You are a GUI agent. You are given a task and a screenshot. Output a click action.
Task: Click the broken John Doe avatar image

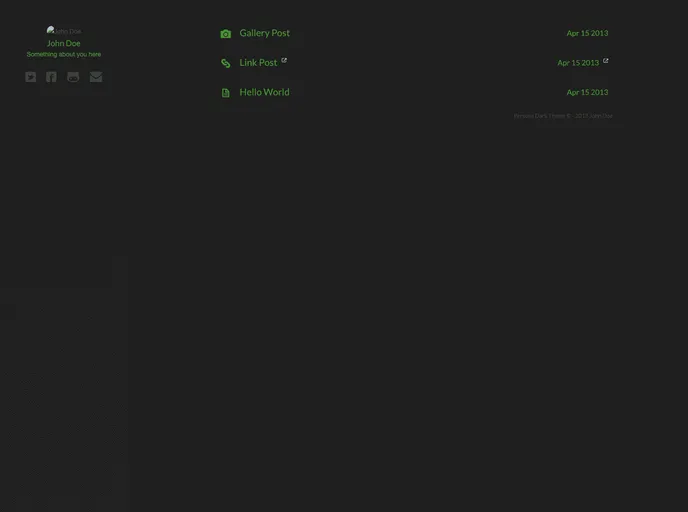point(64,30)
